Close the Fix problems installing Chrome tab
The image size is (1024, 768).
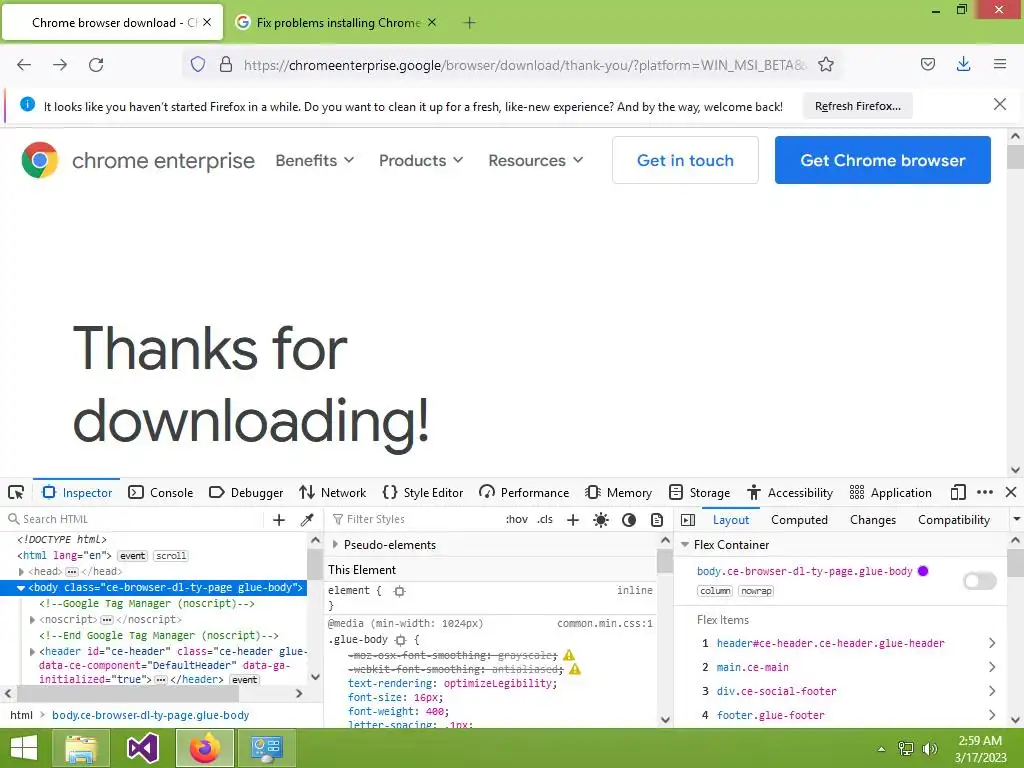[432, 22]
